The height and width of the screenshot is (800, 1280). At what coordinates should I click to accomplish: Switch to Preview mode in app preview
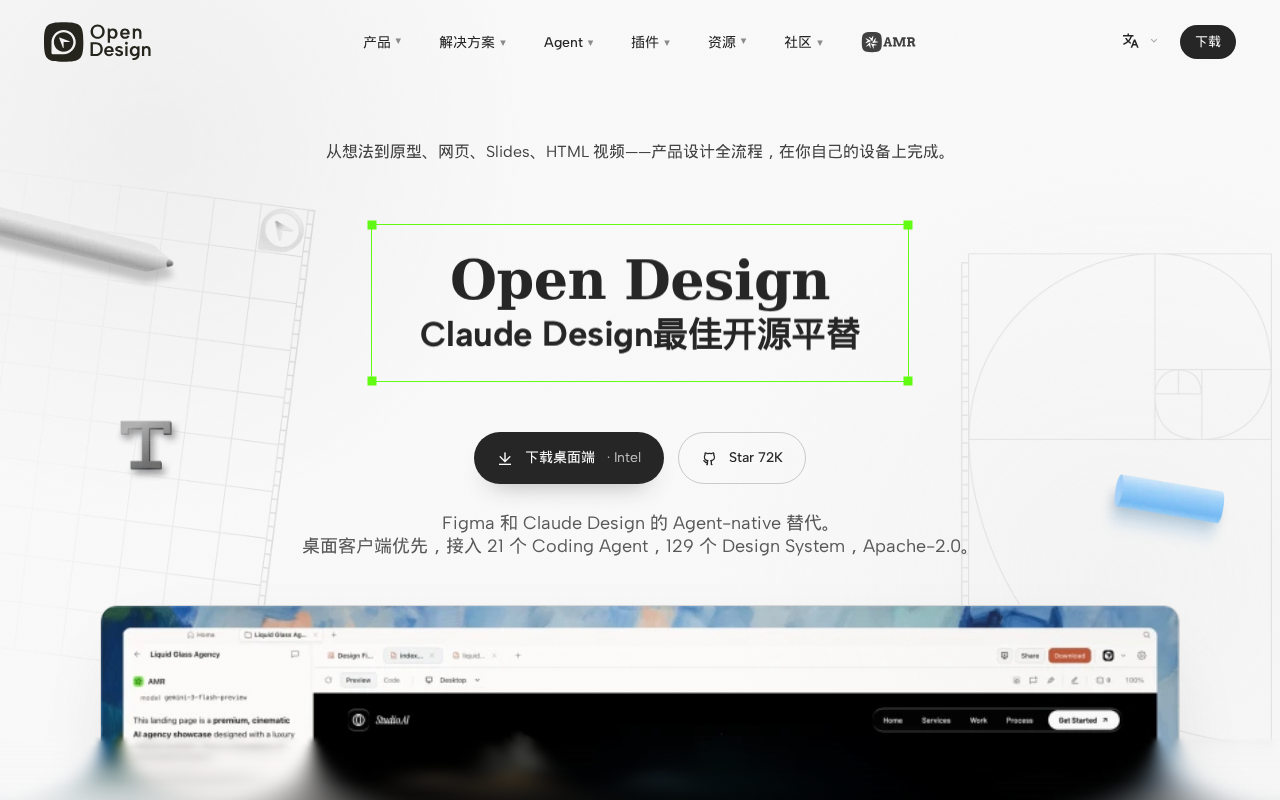click(358, 680)
